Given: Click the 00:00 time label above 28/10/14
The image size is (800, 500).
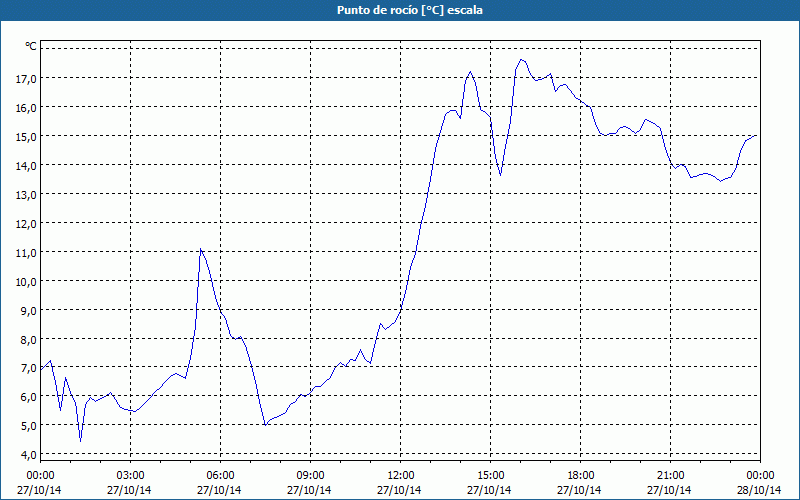Looking at the screenshot, I should pos(760,476).
